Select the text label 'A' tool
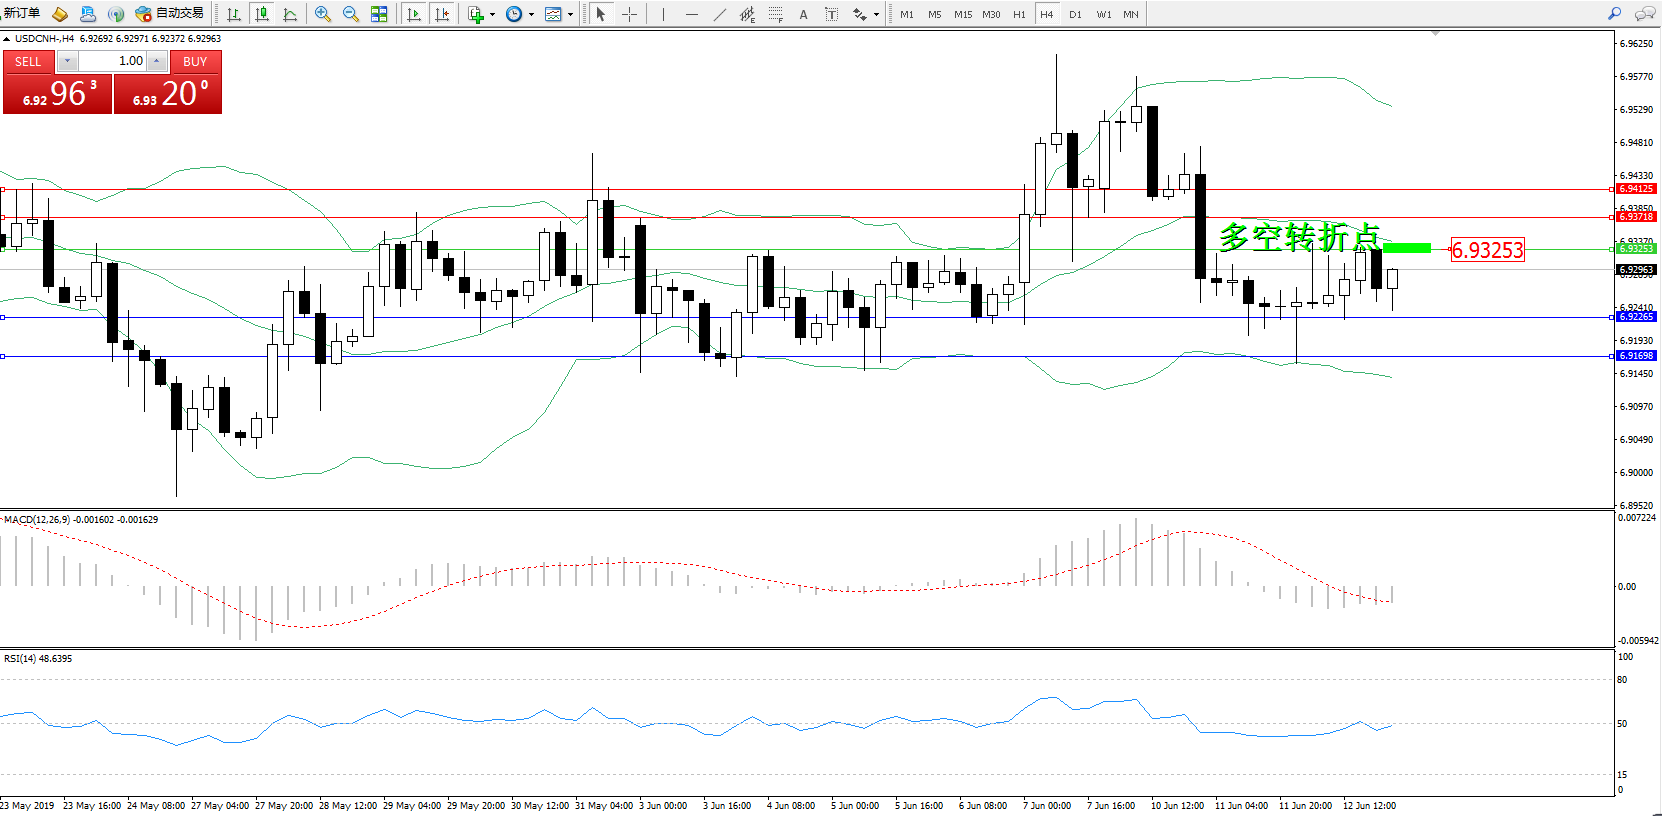1662x816 pixels. [803, 14]
